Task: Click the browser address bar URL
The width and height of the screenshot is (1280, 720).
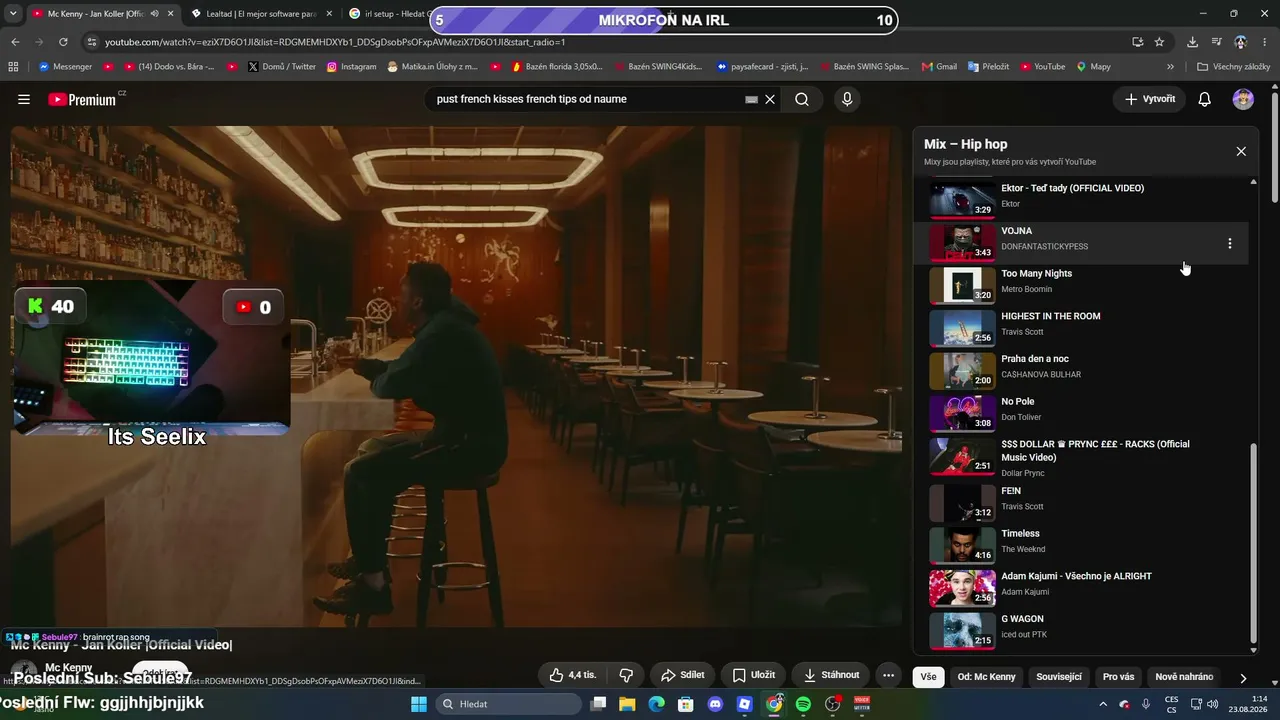Action: 335,42
